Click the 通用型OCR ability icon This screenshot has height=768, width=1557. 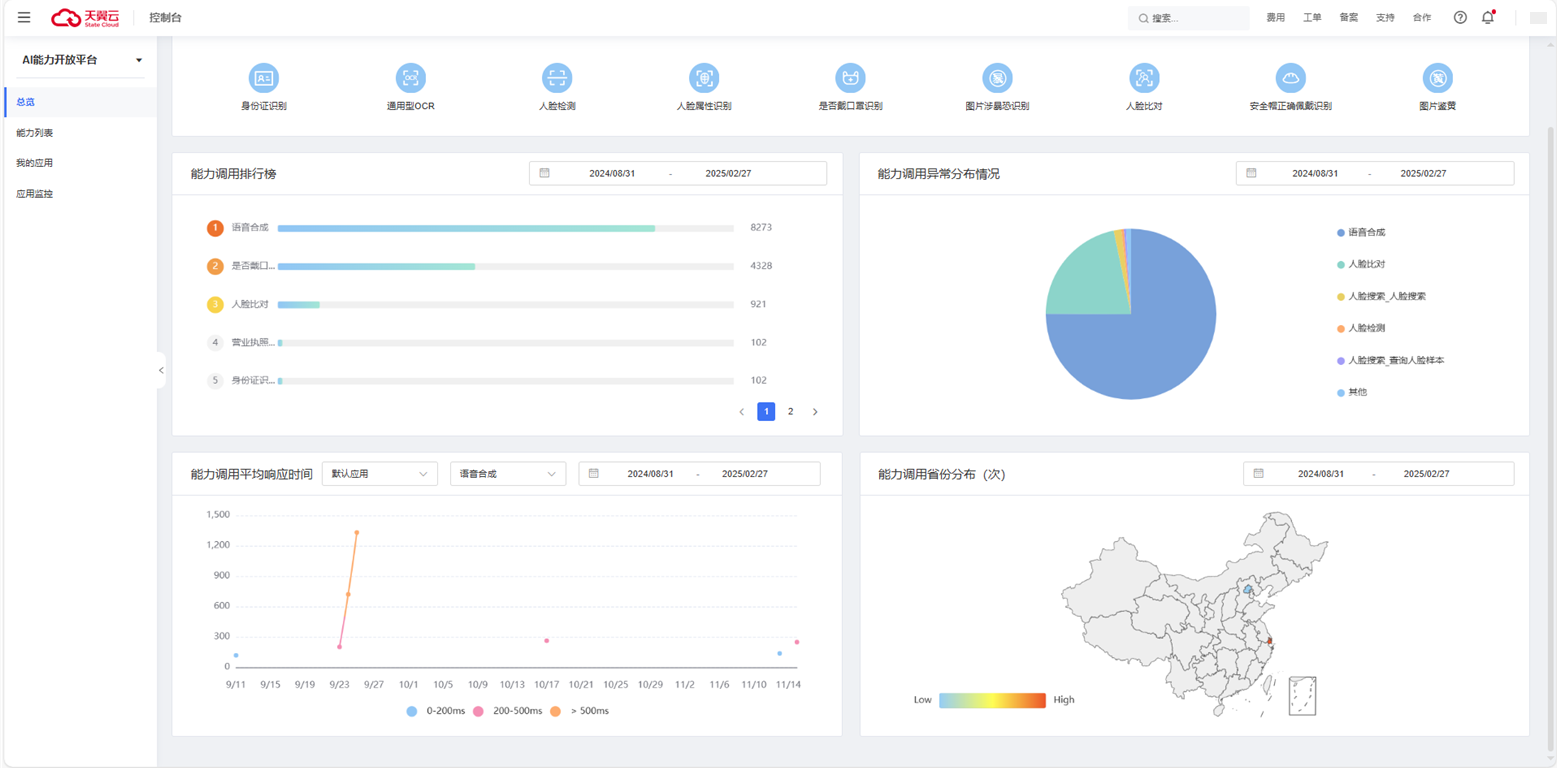tap(411, 78)
